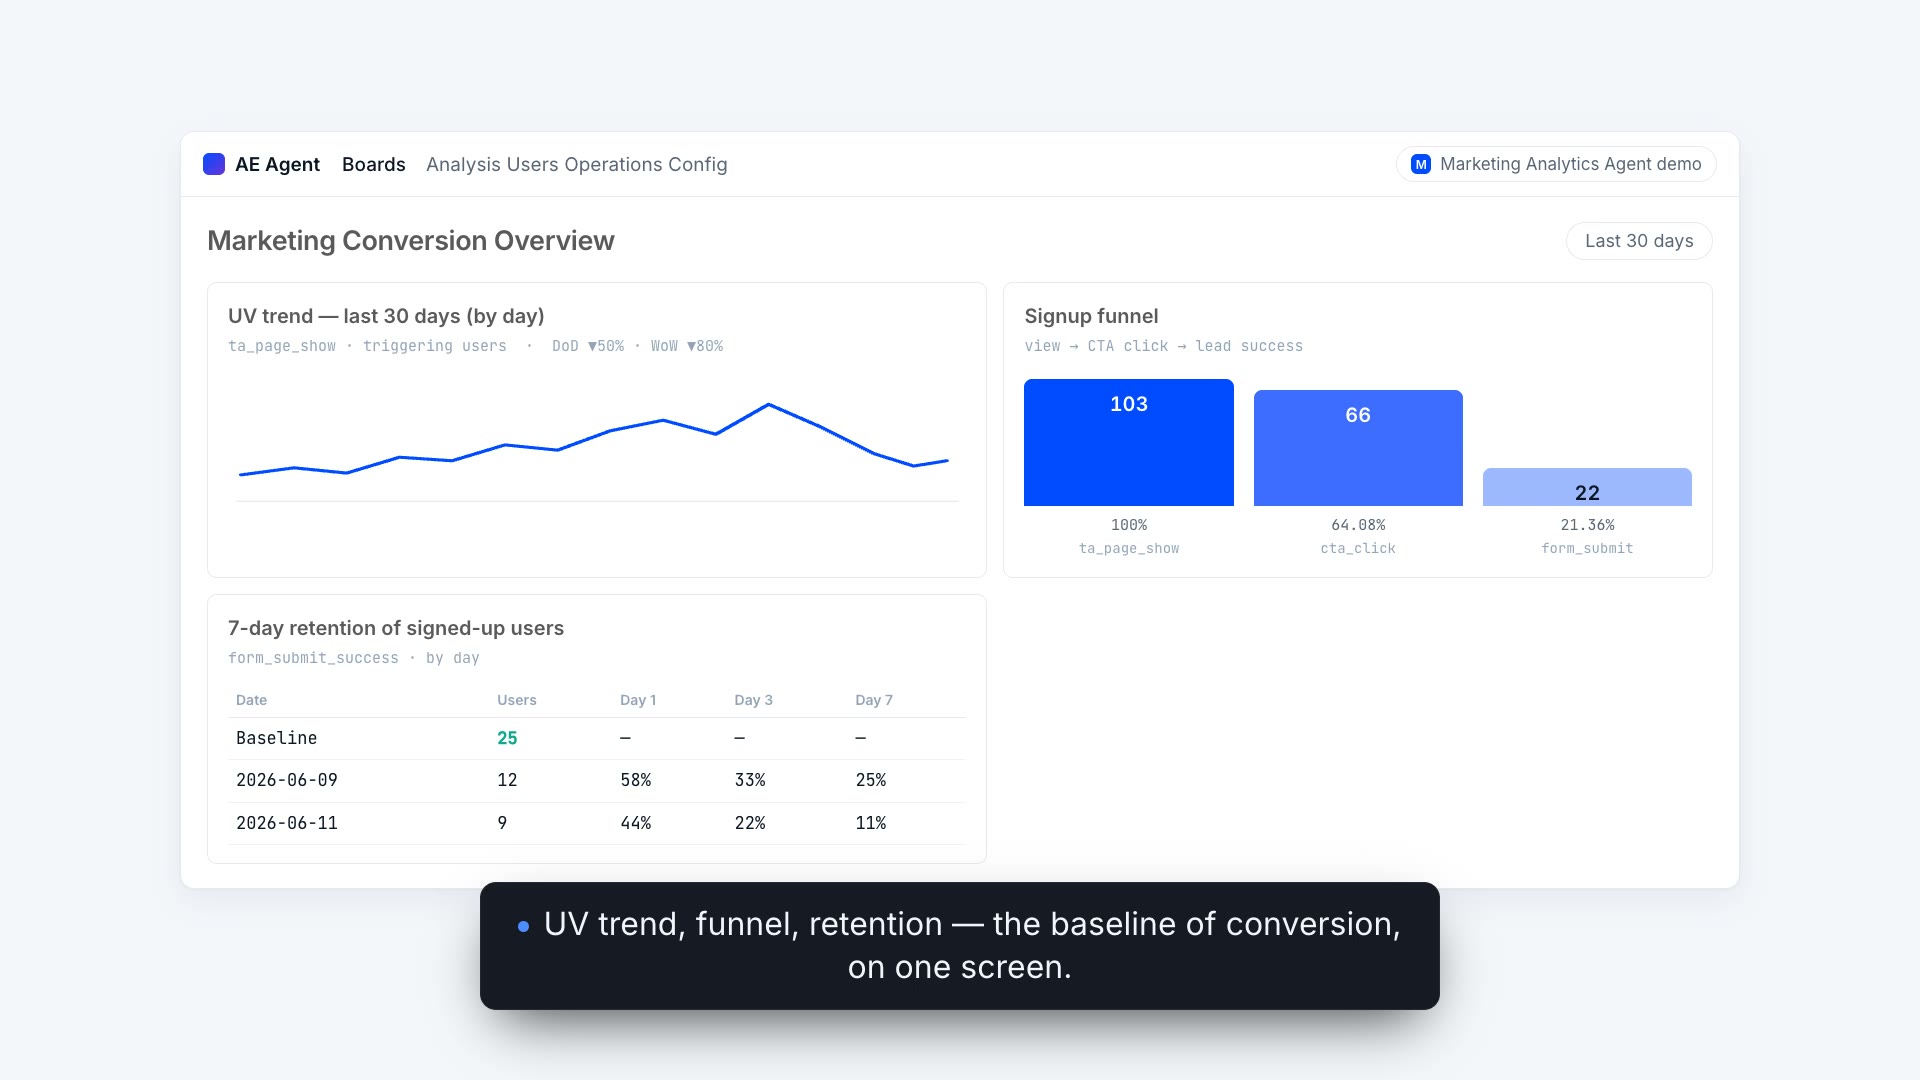Click the Baseline users value 25
Image resolution: width=1920 pixels, height=1080 pixels.
click(507, 738)
